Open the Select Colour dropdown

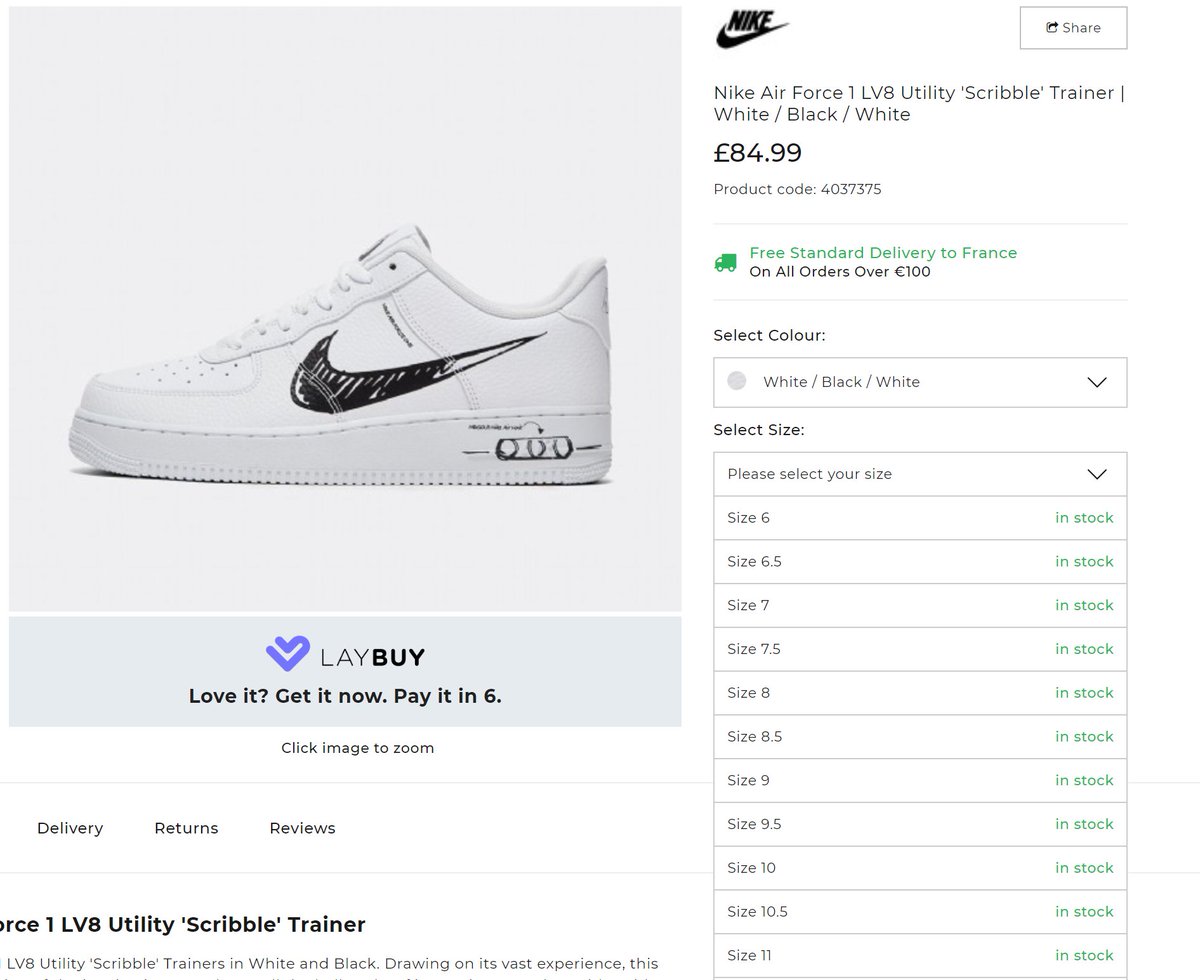pos(920,382)
